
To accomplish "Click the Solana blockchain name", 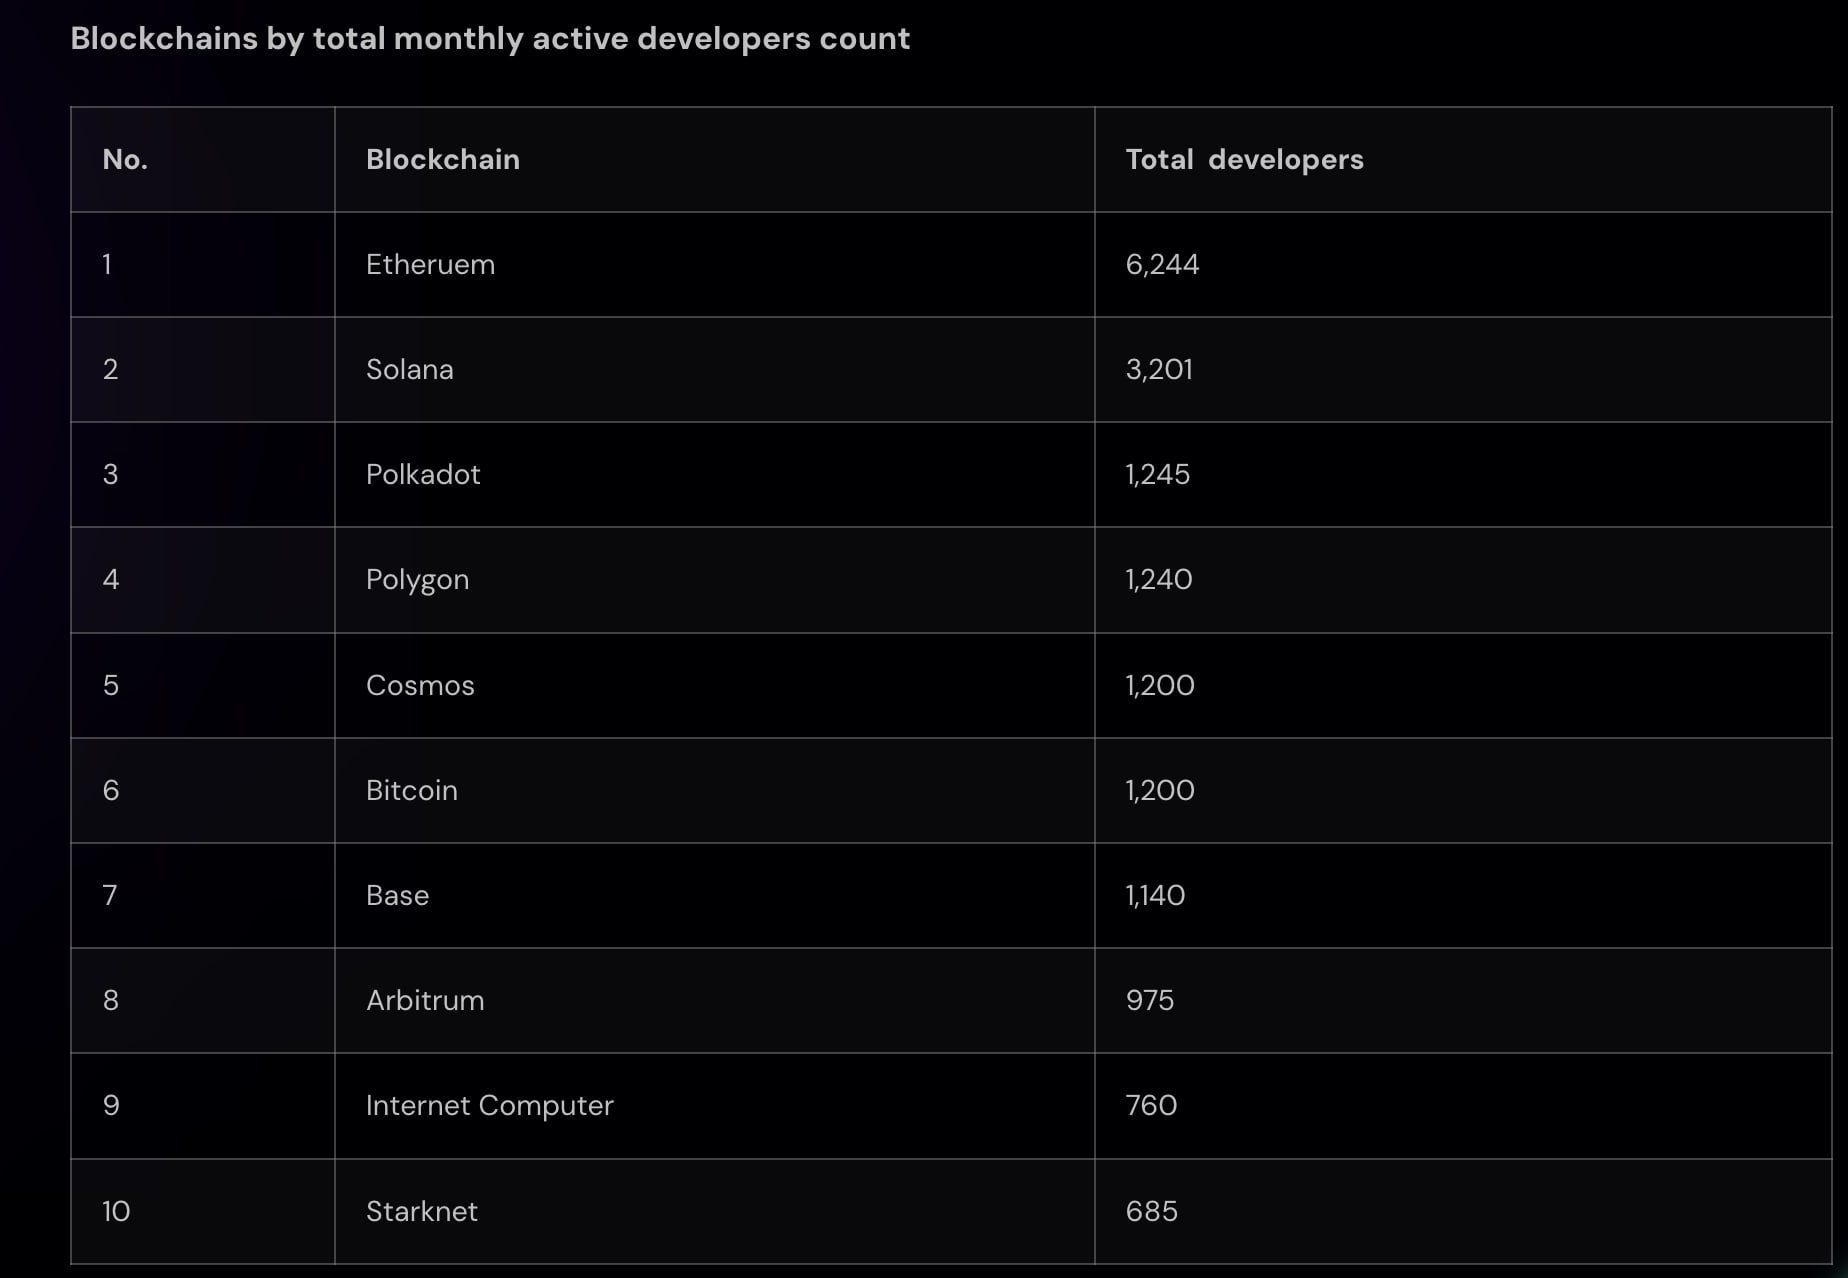I will point(409,370).
